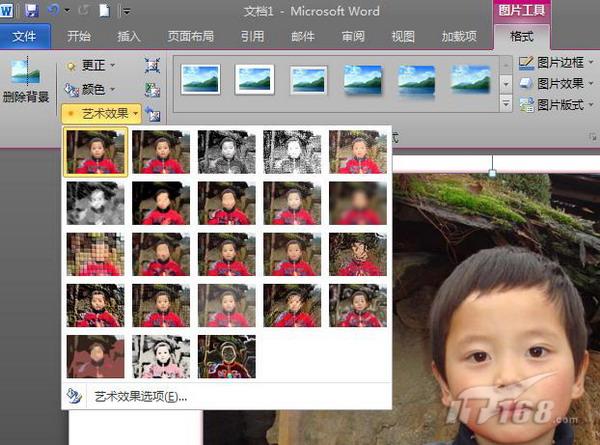Viewport: 600px width, 445px height.
Task: Click the compress pictures icon
Action: click(x=152, y=66)
